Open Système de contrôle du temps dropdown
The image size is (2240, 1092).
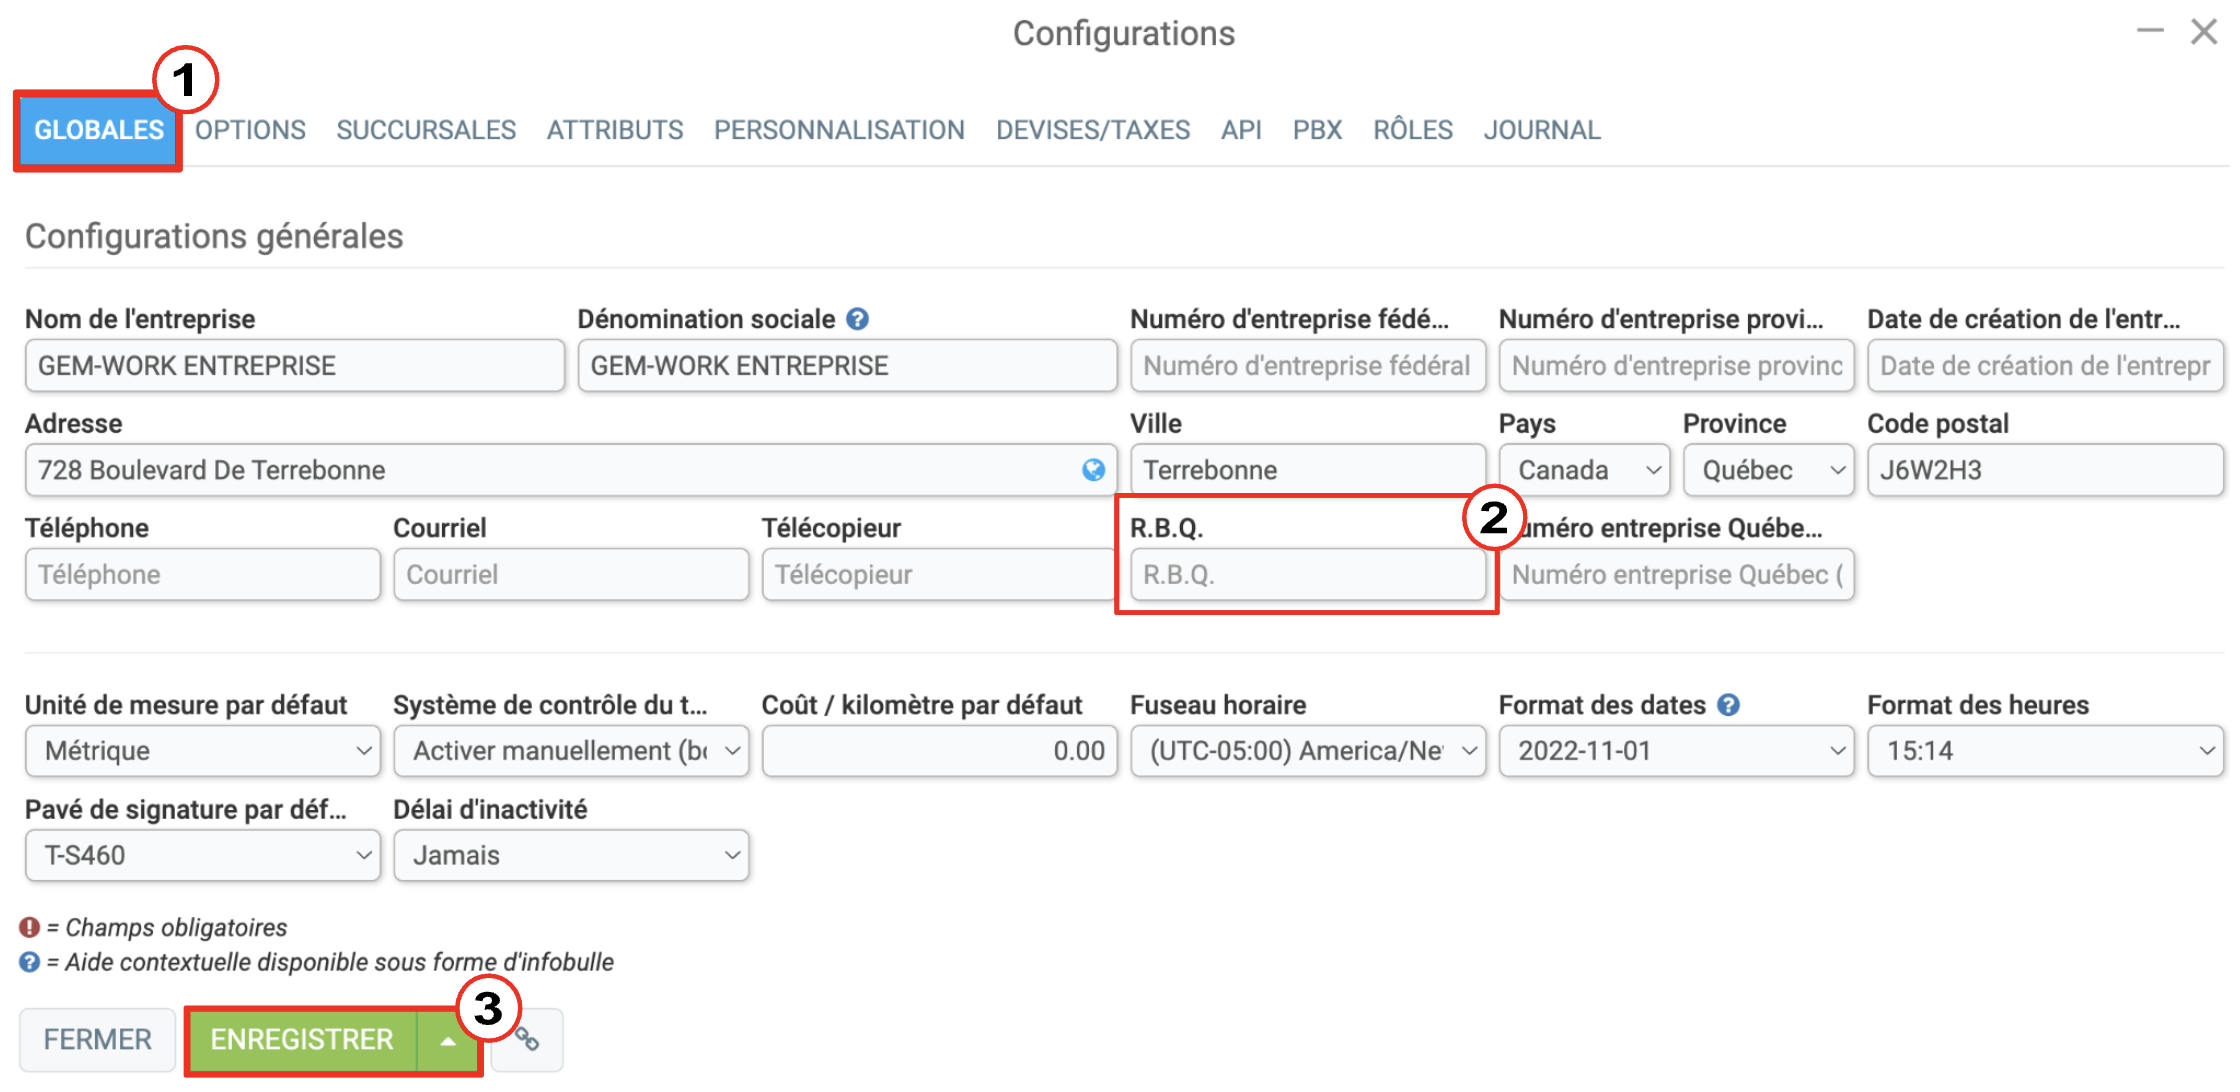pos(571,751)
